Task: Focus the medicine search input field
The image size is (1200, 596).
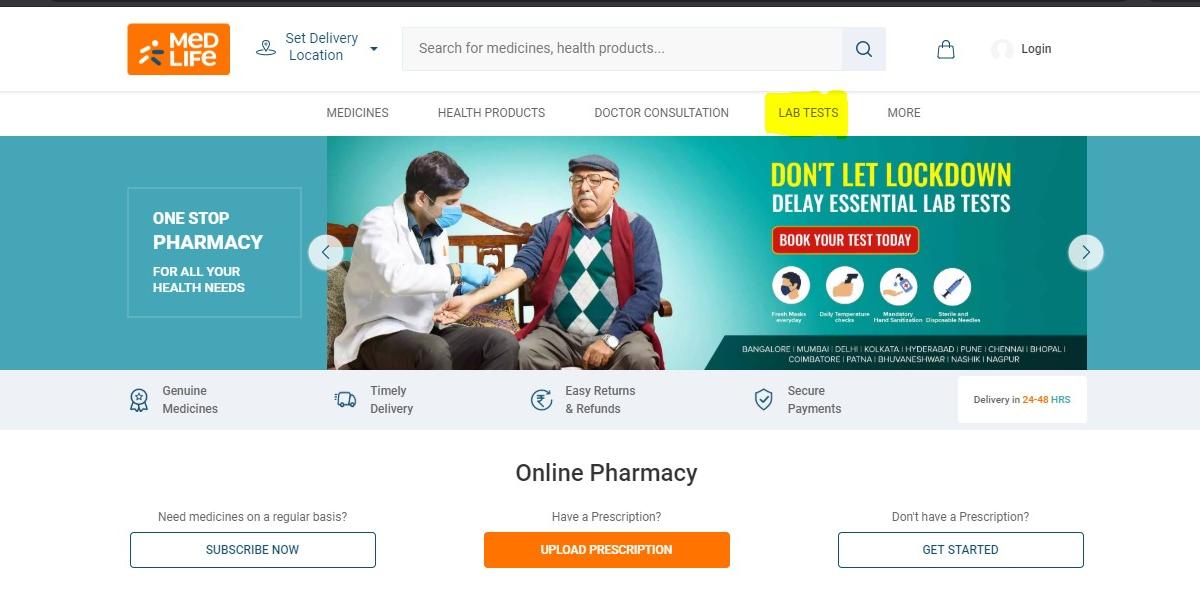Action: [622, 49]
